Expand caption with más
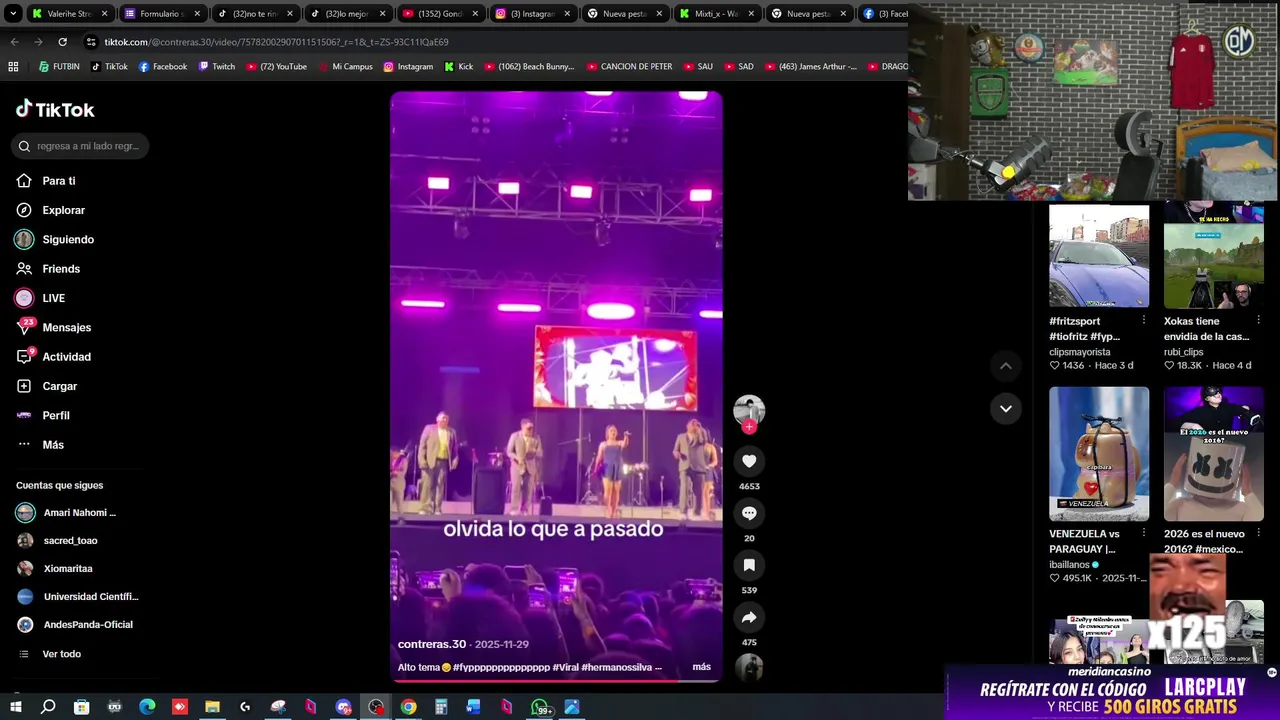This screenshot has height=720, width=1280. (x=702, y=667)
